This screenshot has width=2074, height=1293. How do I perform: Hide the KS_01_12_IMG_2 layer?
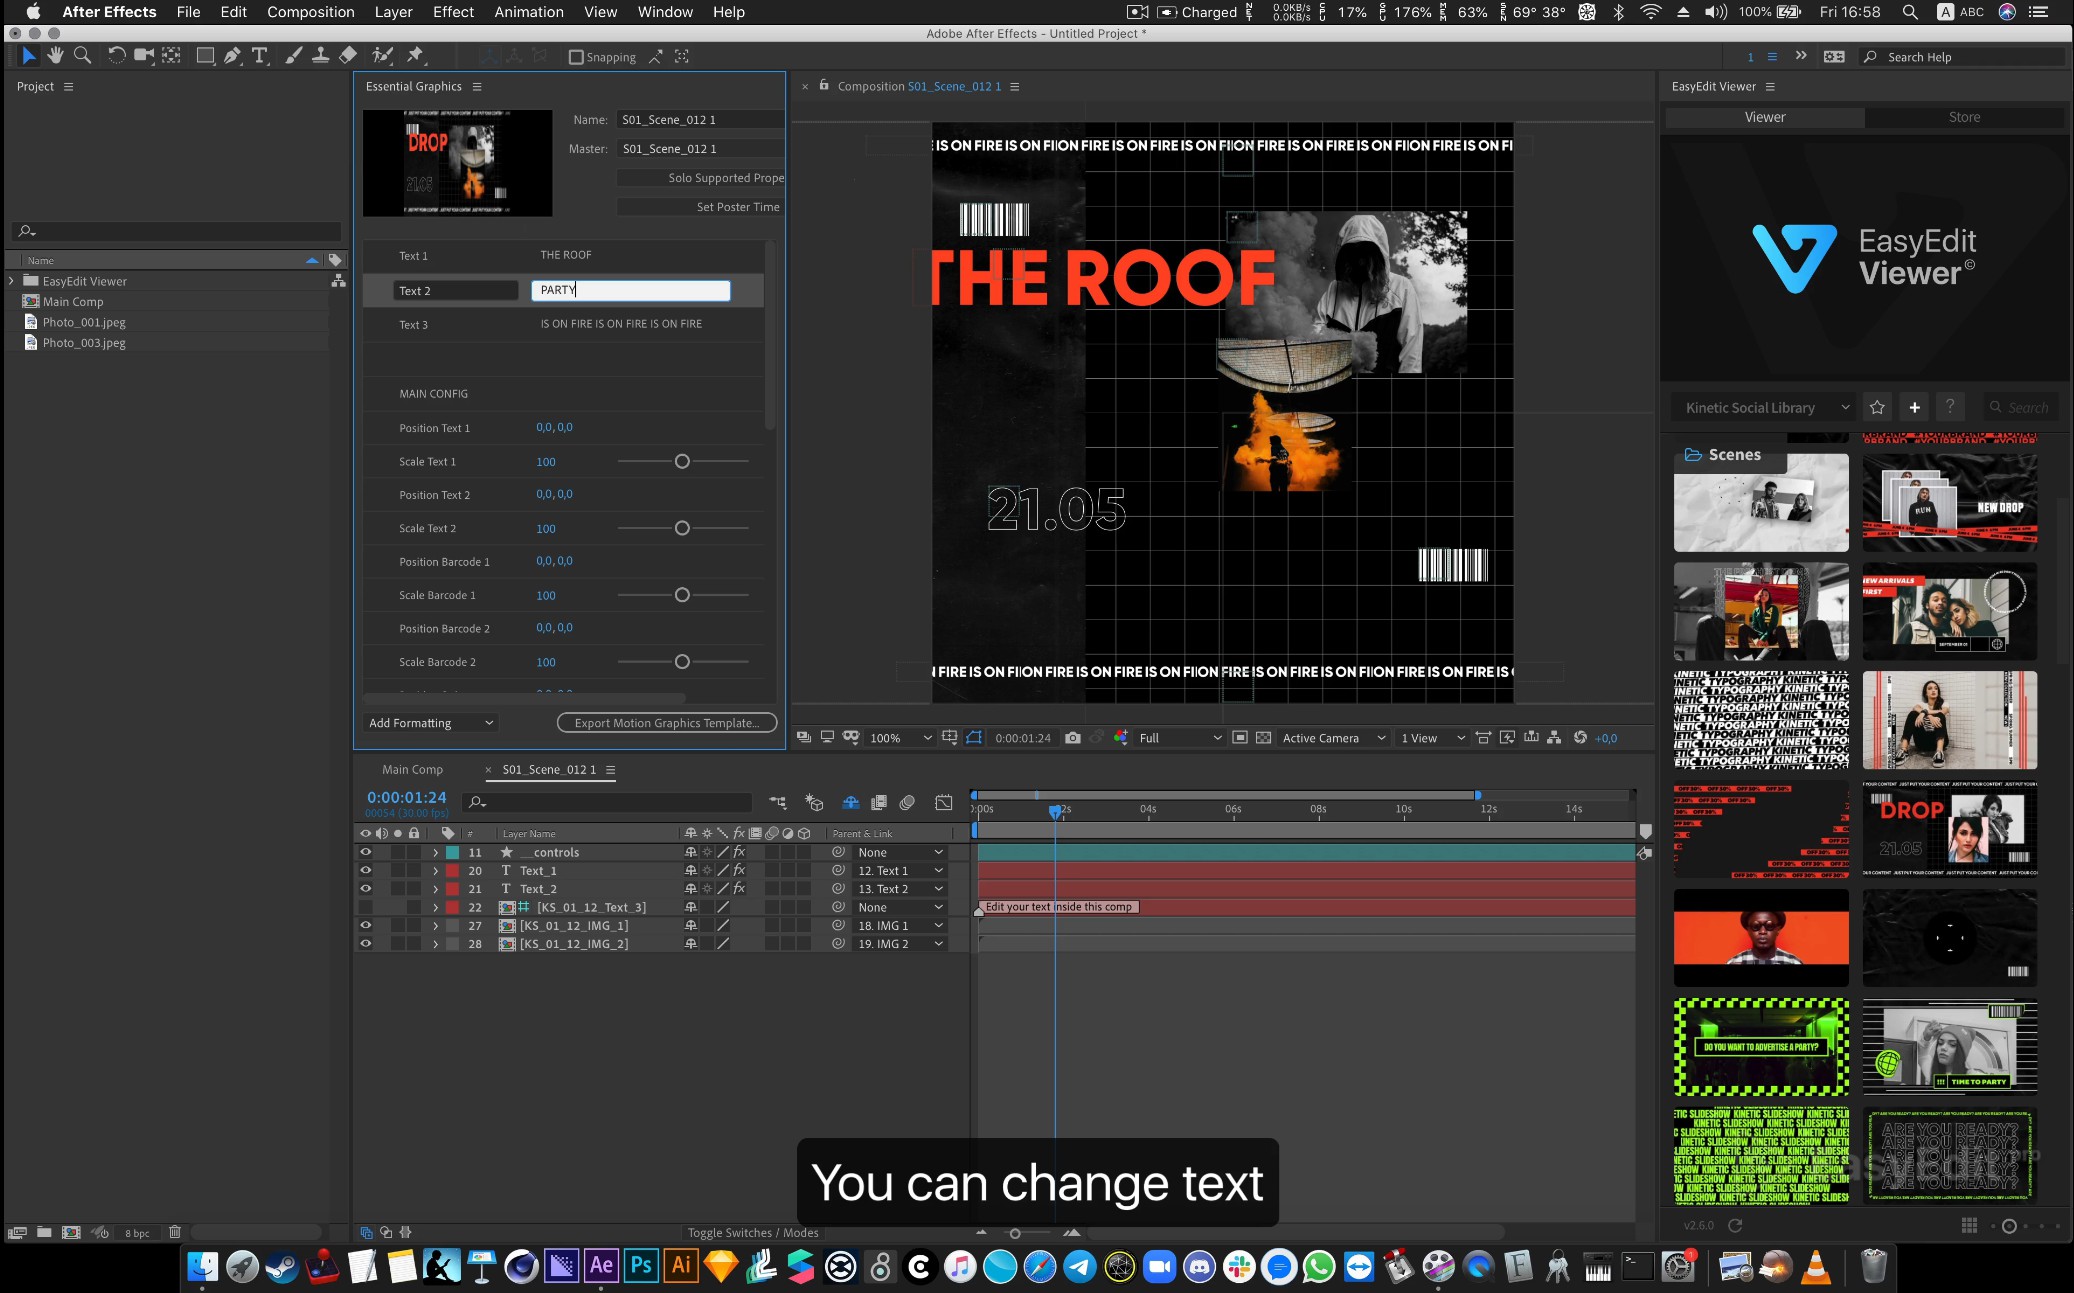365,943
